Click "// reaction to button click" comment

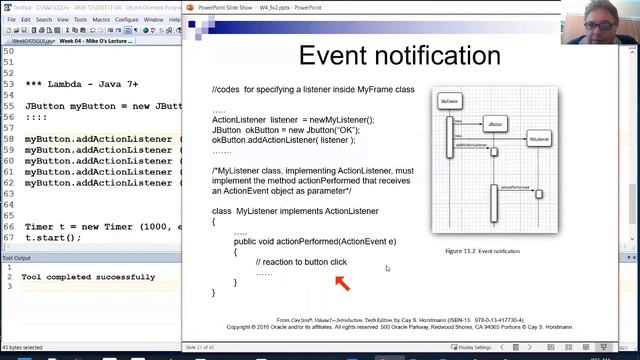[301, 262]
